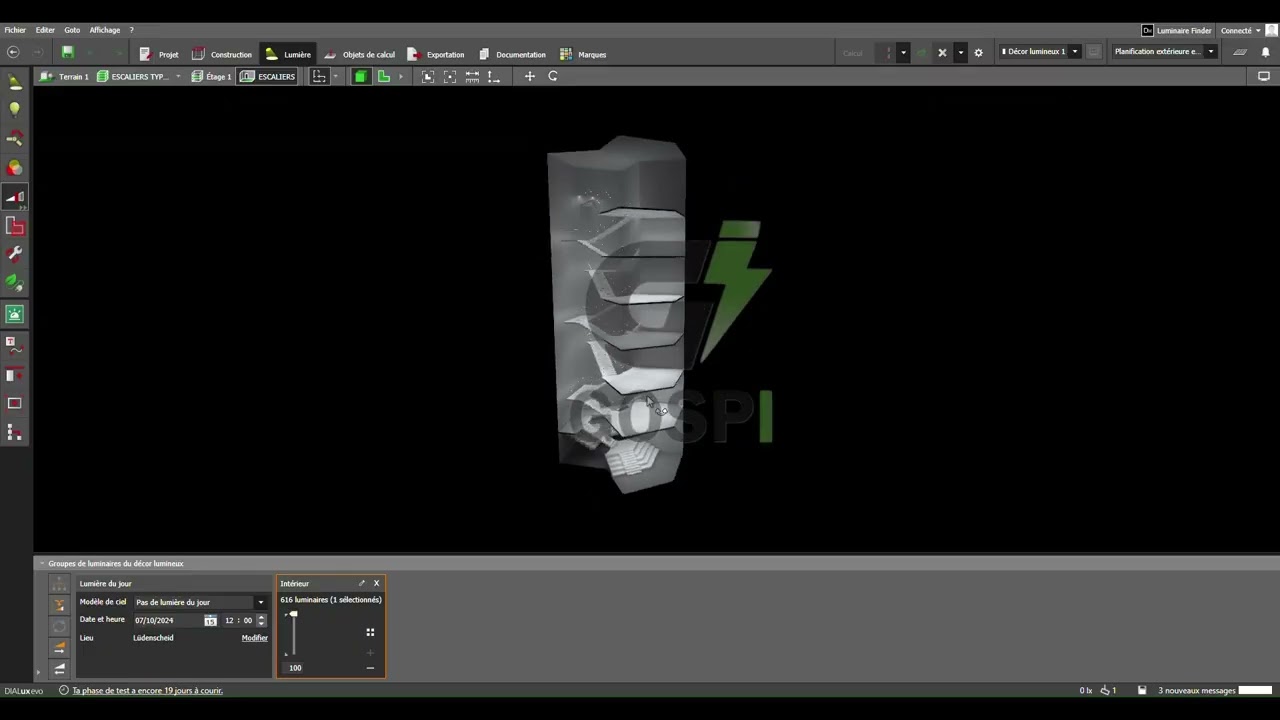Open the Affichage menu

click(105, 30)
